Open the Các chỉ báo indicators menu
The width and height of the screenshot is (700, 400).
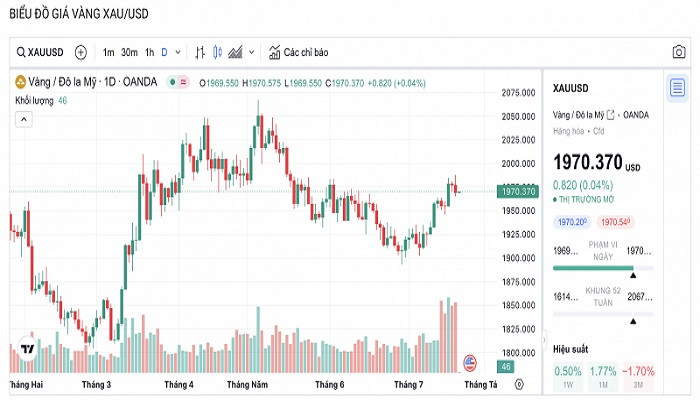pyautogui.click(x=298, y=52)
